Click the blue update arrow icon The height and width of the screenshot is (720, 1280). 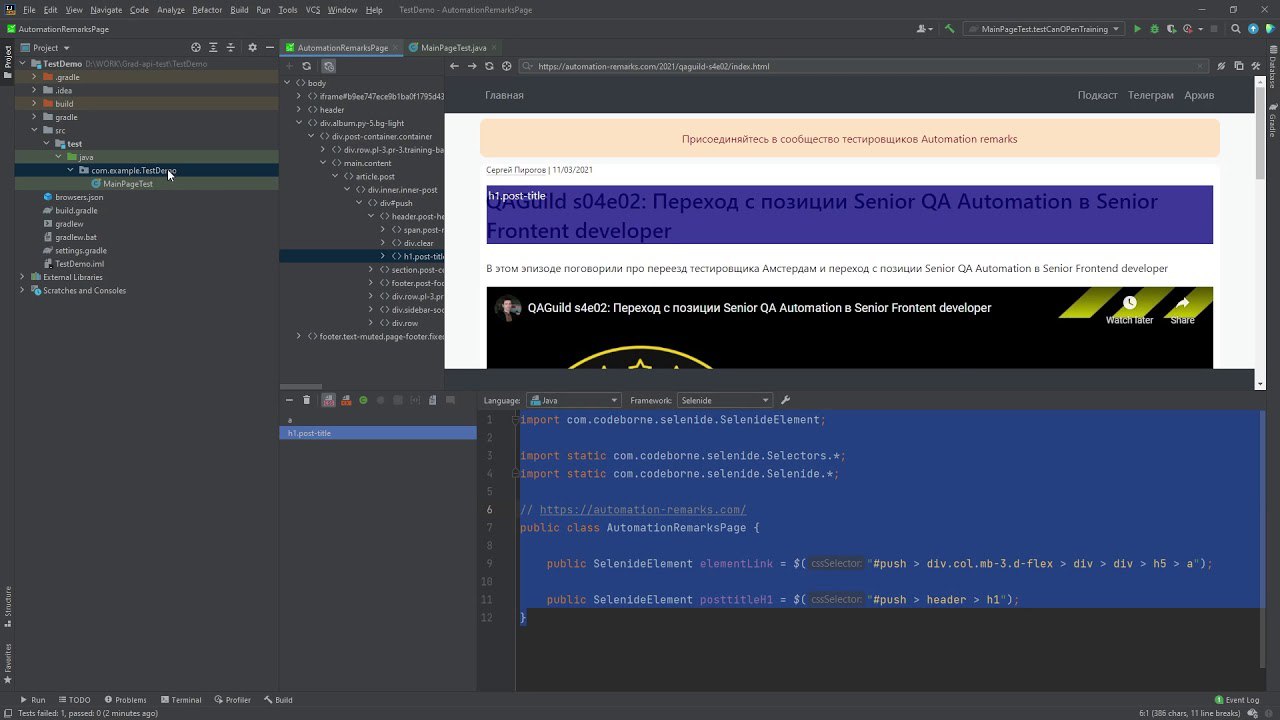1252,29
